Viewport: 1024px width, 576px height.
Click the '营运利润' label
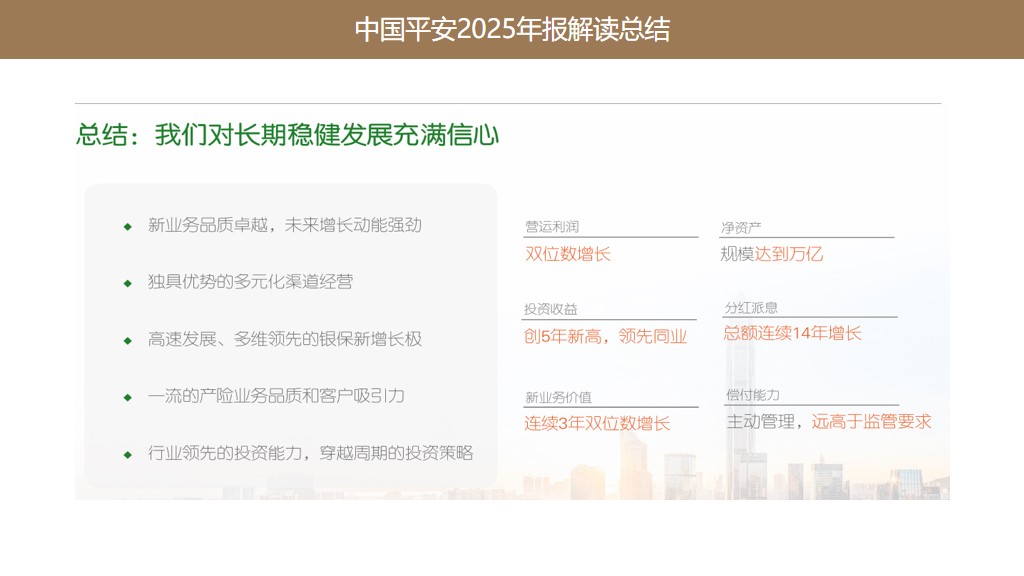[552, 227]
